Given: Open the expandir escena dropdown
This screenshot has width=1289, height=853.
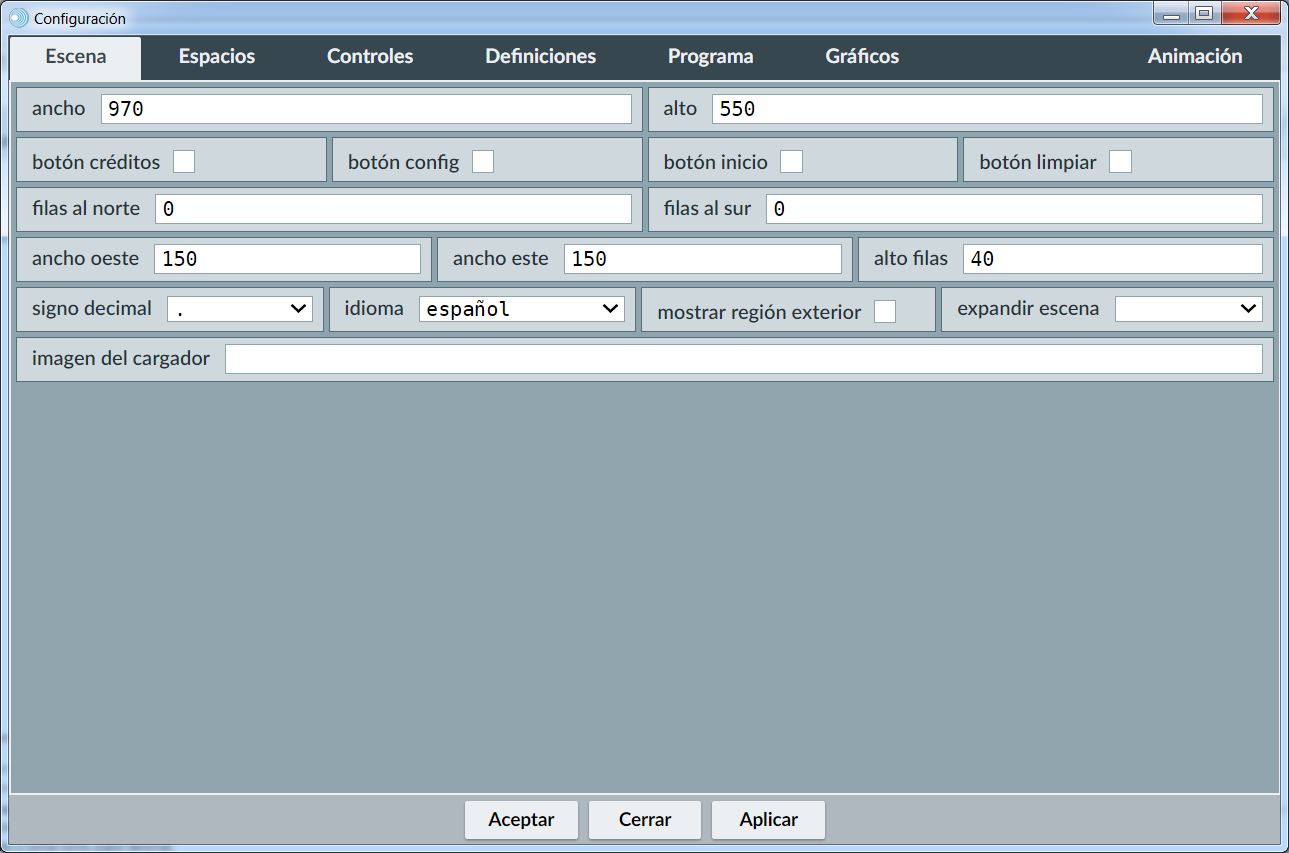Looking at the screenshot, I should pyautogui.click(x=1188, y=309).
